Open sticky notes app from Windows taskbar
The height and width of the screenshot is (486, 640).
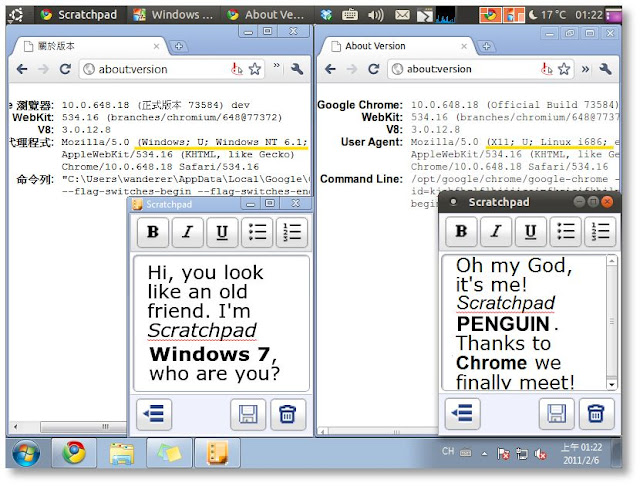point(169,453)
